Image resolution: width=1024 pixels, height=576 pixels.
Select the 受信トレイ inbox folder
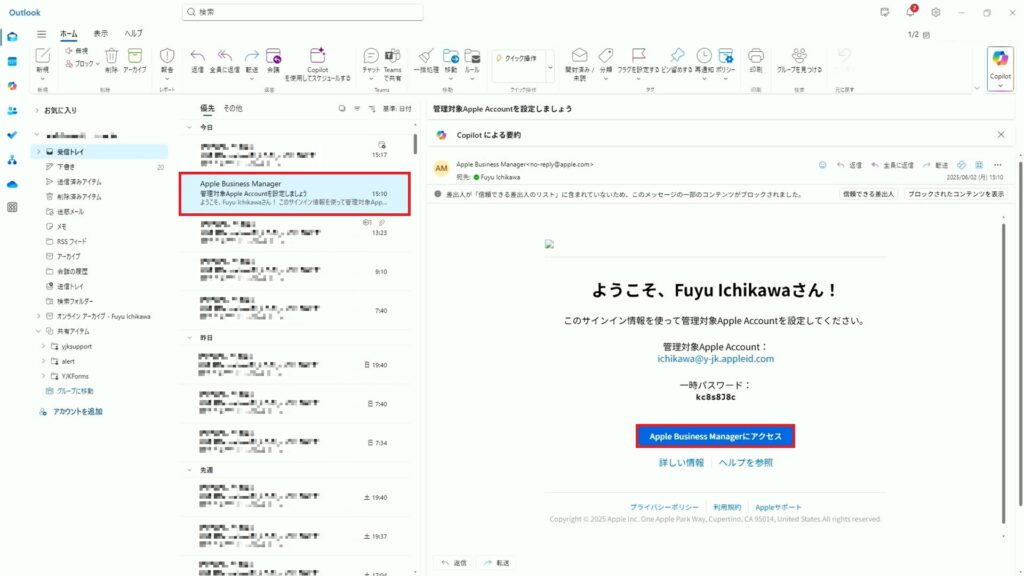pos(99,152)
